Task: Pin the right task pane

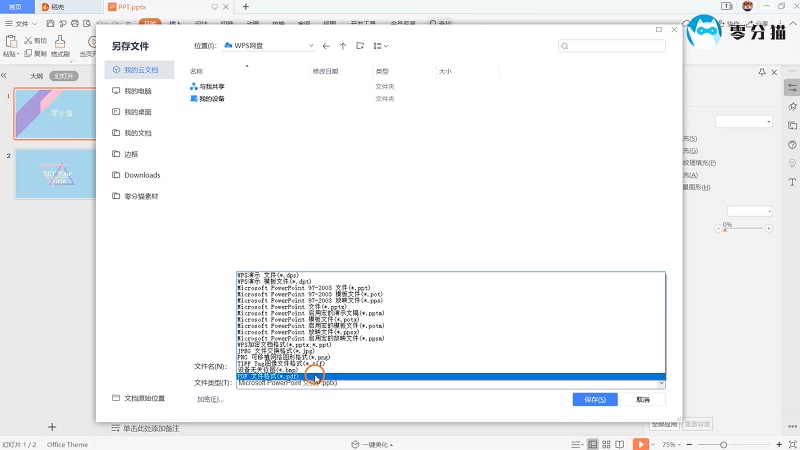Action: pyautogui.click(x=762, y=72)
